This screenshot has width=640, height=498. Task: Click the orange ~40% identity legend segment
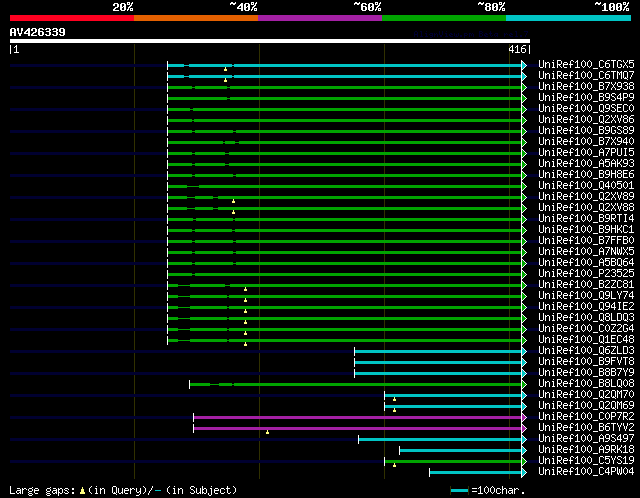[196, 18]
